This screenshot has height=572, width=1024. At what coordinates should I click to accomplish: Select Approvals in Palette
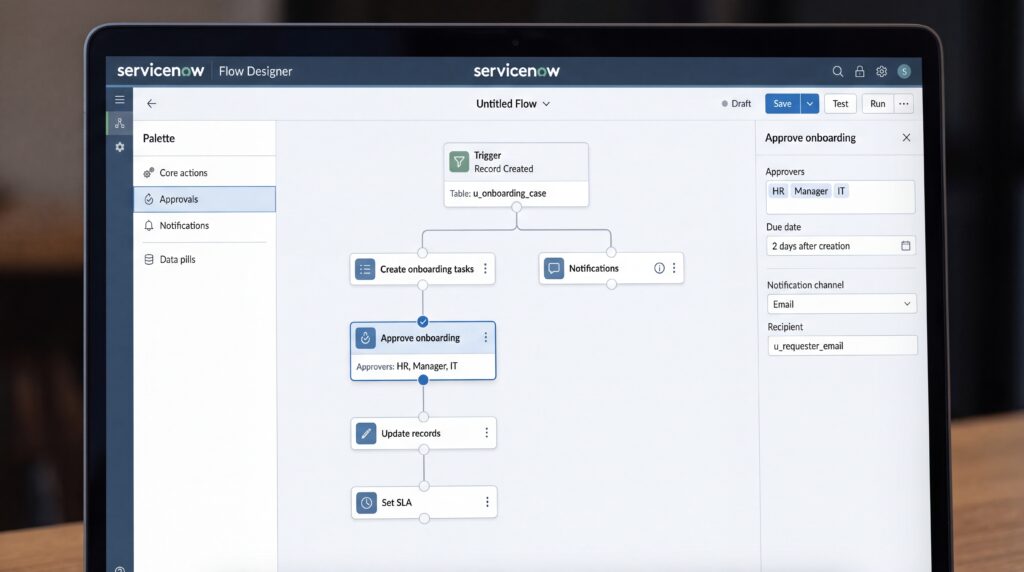click(x=204, y=199)
